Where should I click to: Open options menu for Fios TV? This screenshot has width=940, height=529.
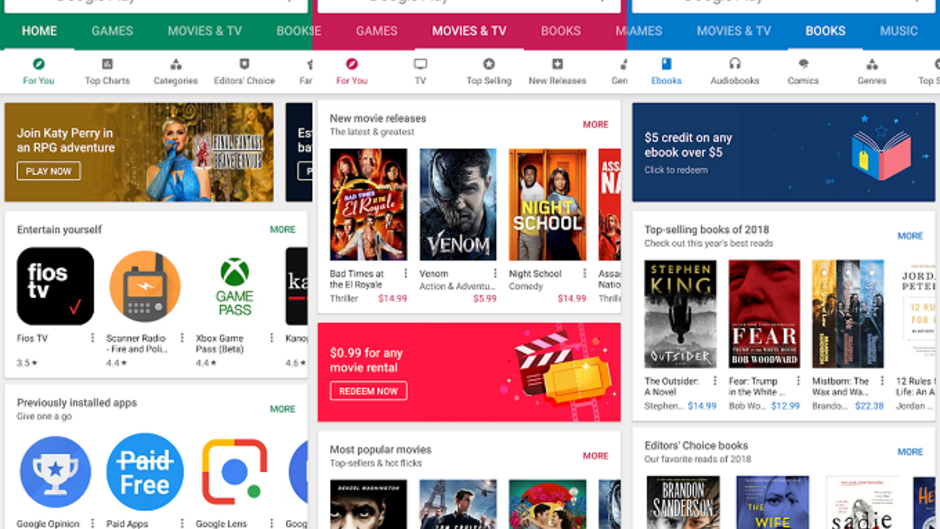click(92, 338)
